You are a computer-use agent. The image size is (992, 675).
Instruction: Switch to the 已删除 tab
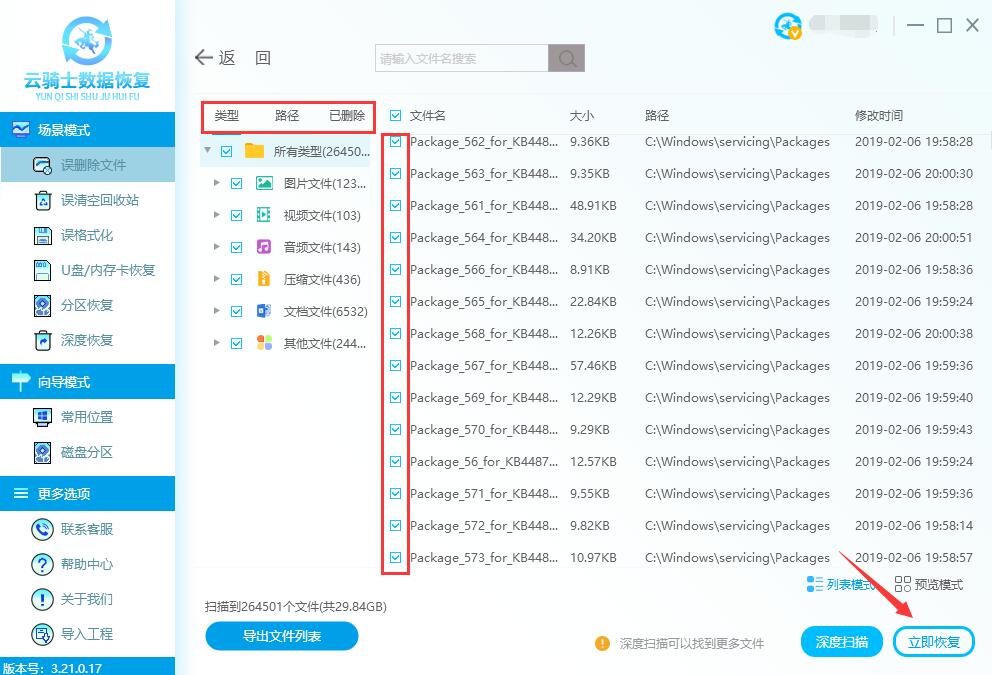(347, 116)
